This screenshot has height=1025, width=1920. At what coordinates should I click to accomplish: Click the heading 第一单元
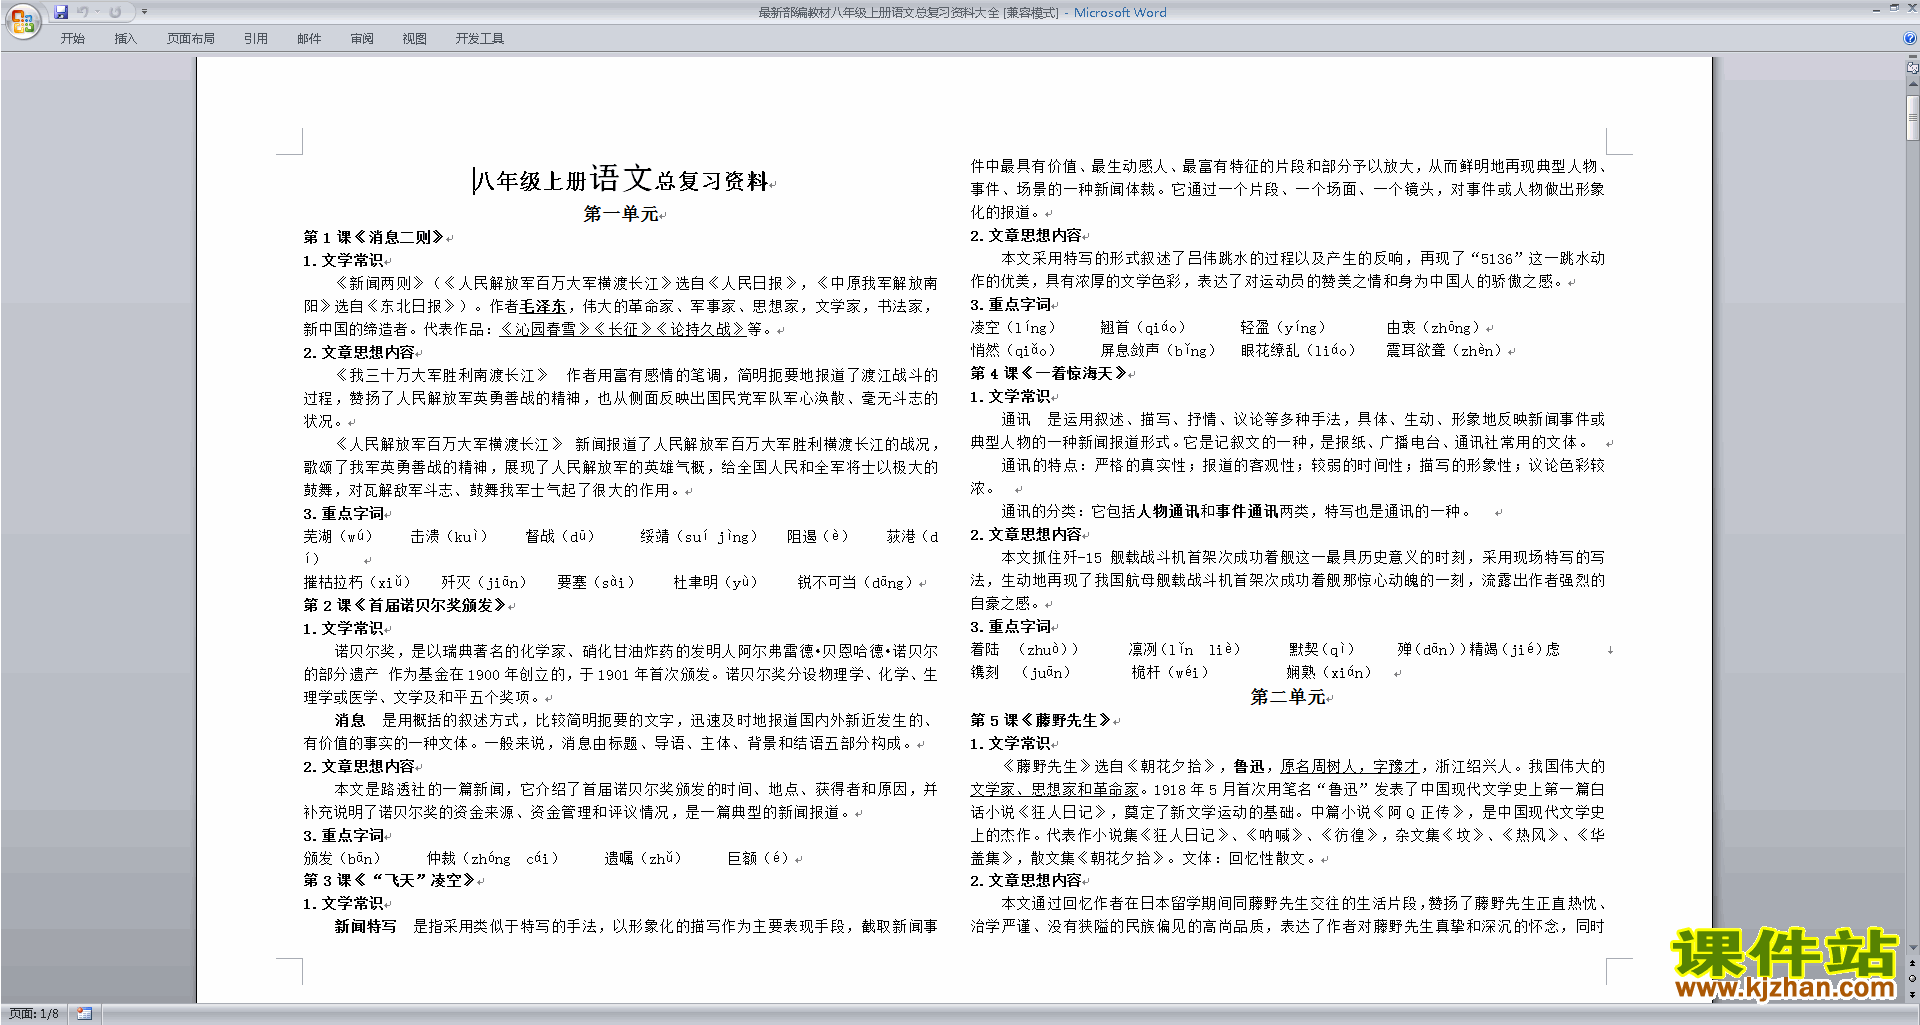tap(621, 213)
